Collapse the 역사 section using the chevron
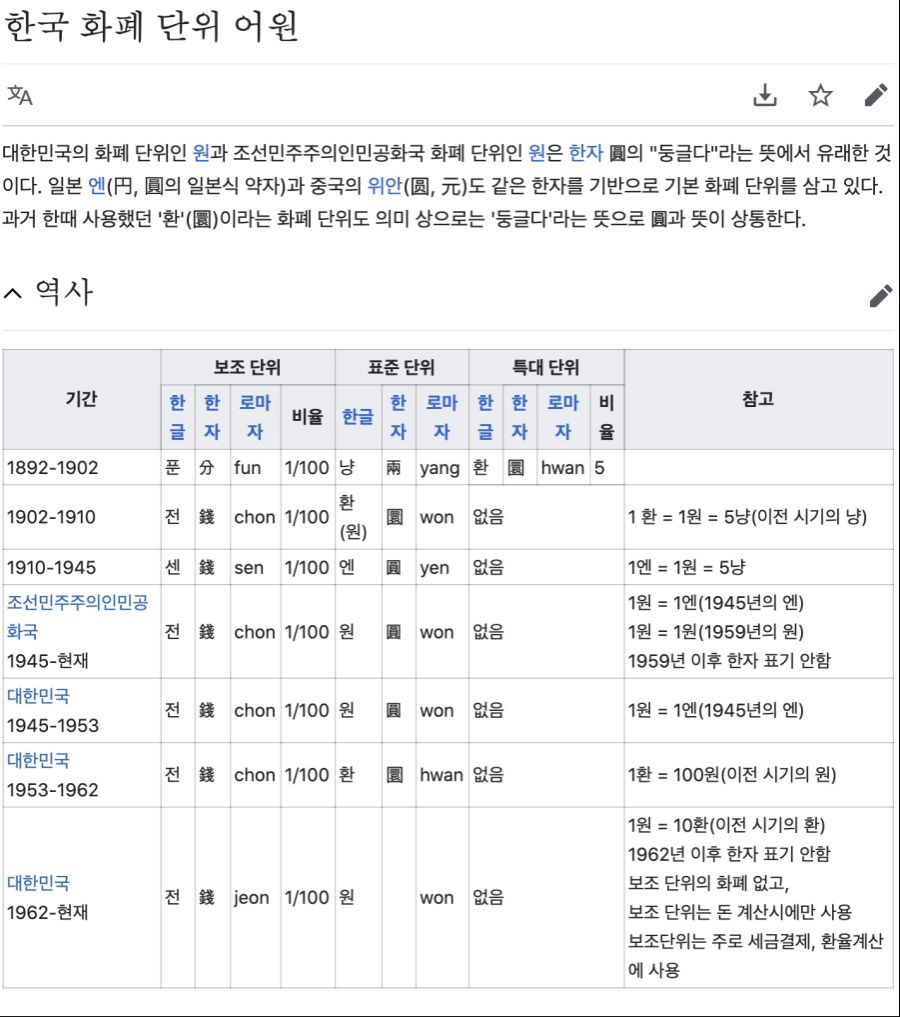Screen dimensions: 900x1017 15,291
